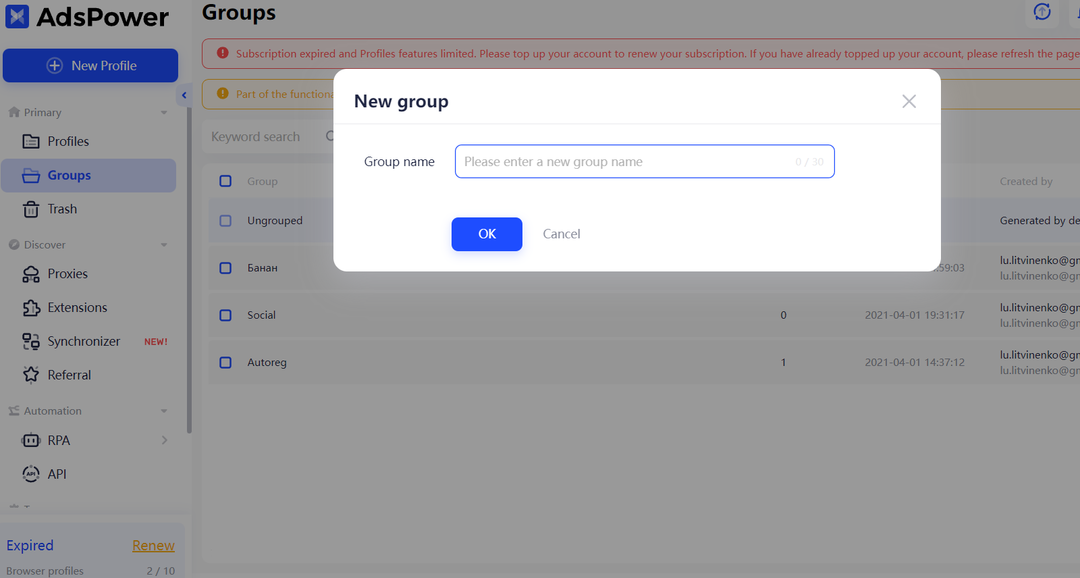
Task: Toggle the Social row checkbox
Action: [x=225, y=315]
